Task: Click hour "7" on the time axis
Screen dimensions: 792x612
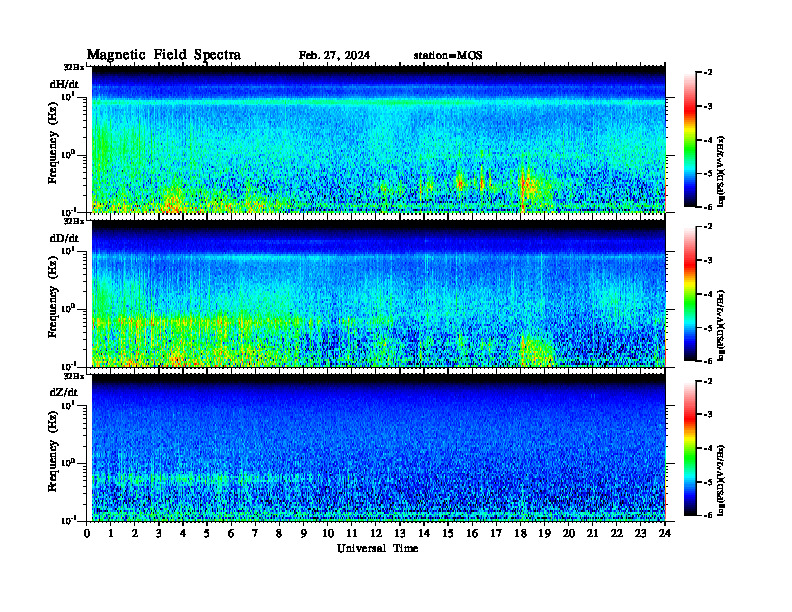Action: tap(255, 534)
